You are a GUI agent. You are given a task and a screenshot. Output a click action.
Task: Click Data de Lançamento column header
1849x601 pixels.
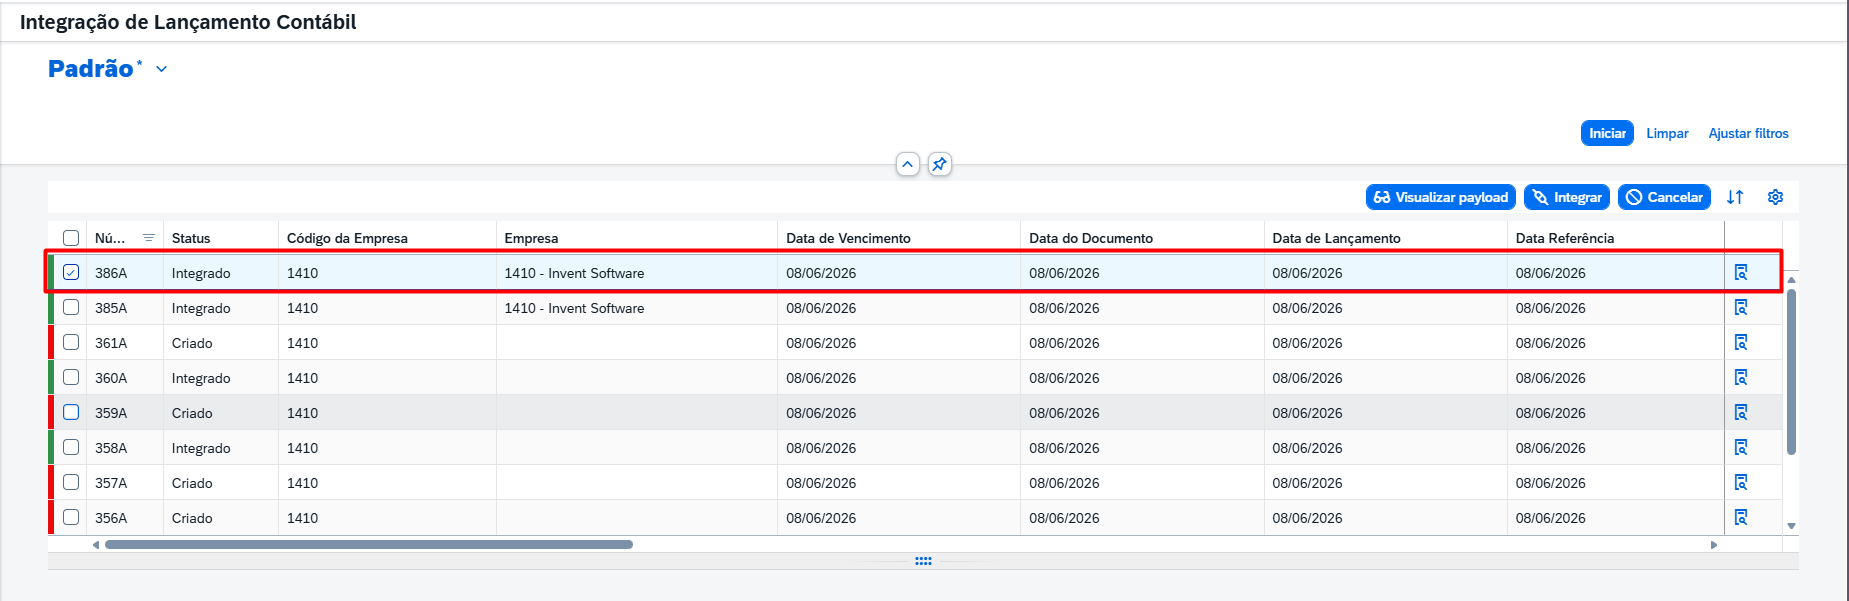coord(1386,238)
